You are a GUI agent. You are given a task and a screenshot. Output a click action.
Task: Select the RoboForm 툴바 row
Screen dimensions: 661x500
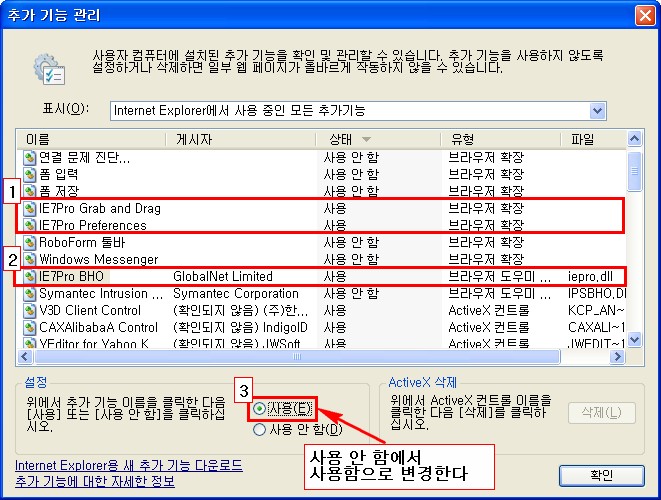322,242
